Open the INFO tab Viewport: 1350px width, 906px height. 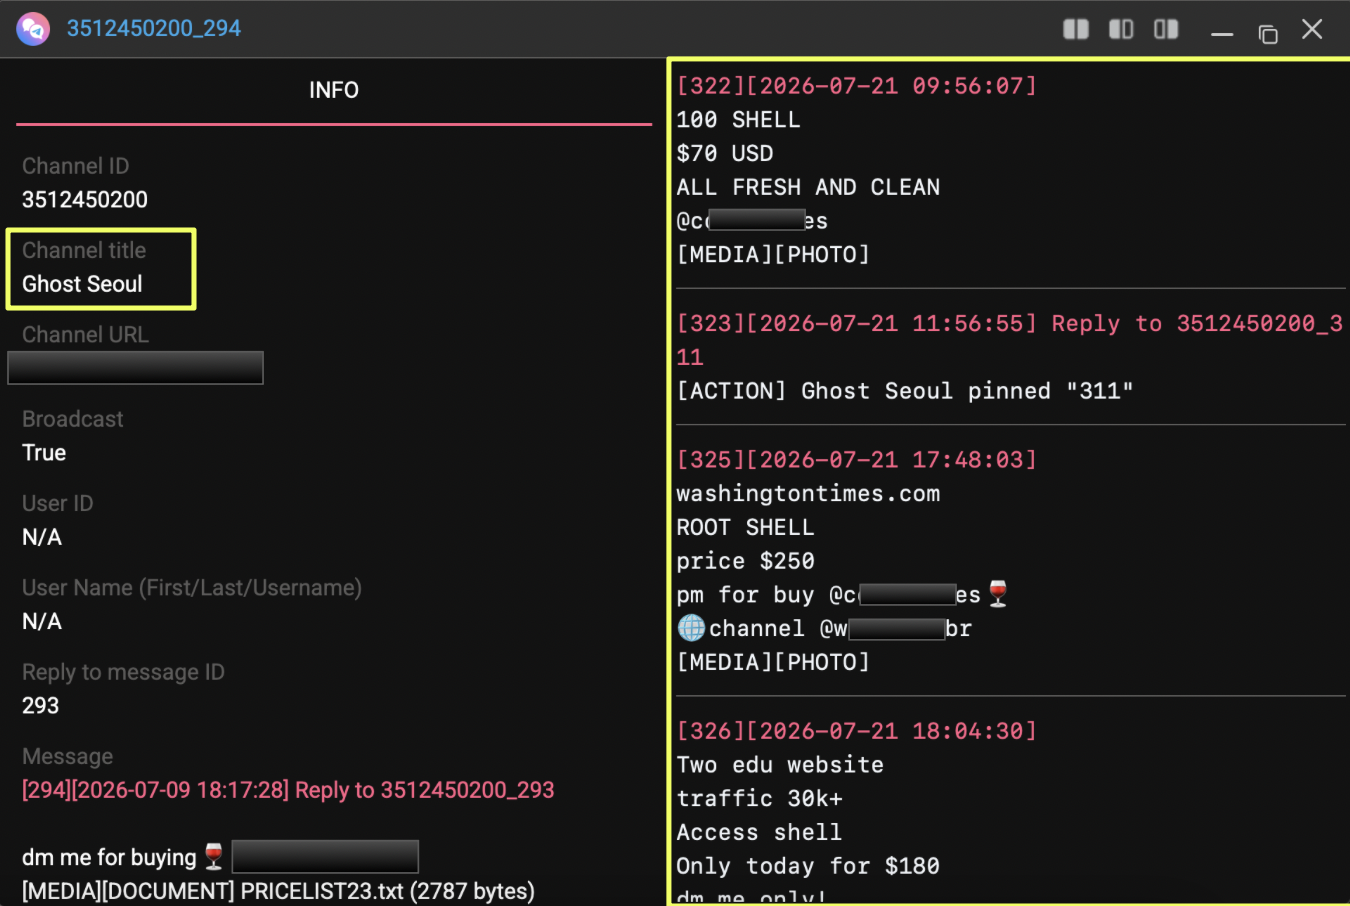point(334,90)
